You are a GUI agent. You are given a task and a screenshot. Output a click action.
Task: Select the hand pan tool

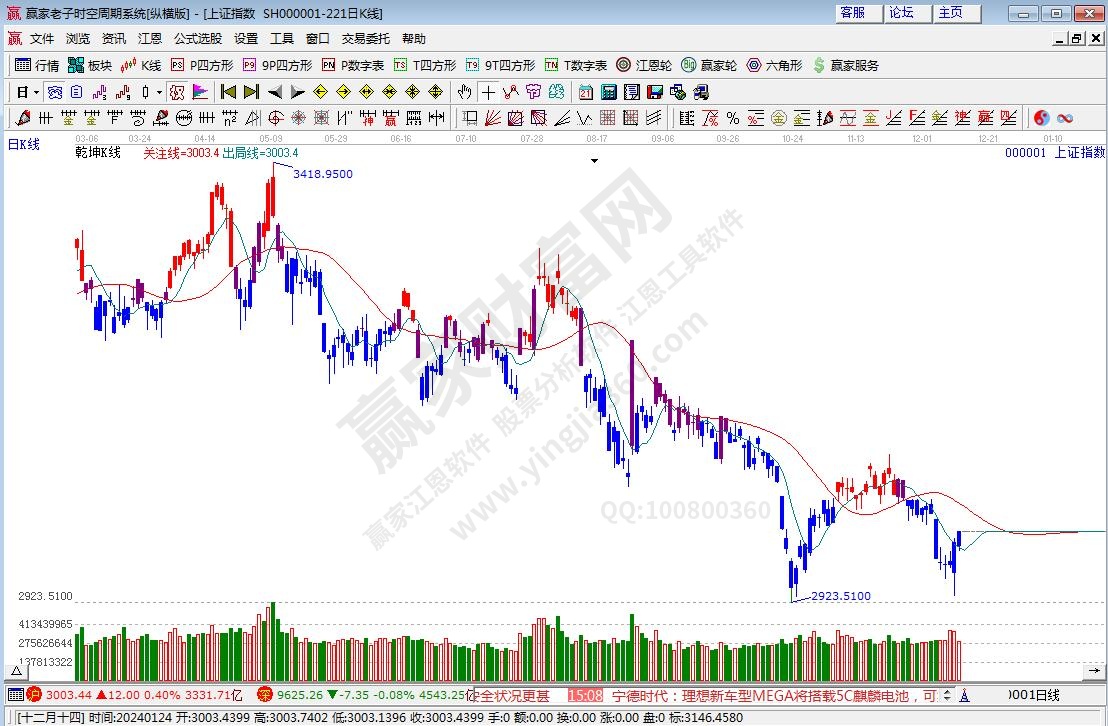(464, 92)
